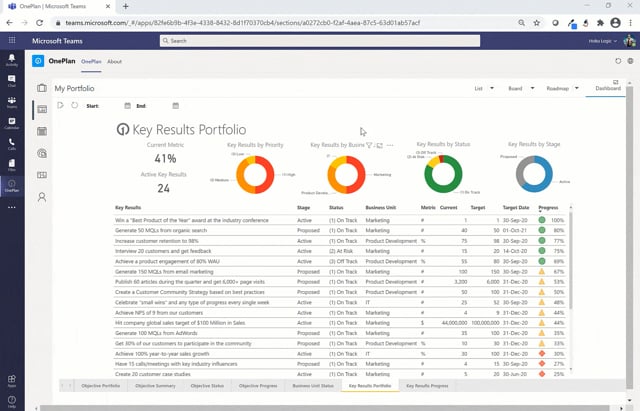Switch to Key Results Progress report tab

tap(427, 386)
